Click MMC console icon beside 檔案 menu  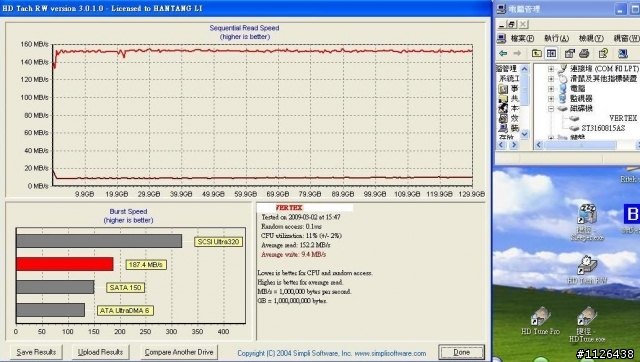[502, 38]
